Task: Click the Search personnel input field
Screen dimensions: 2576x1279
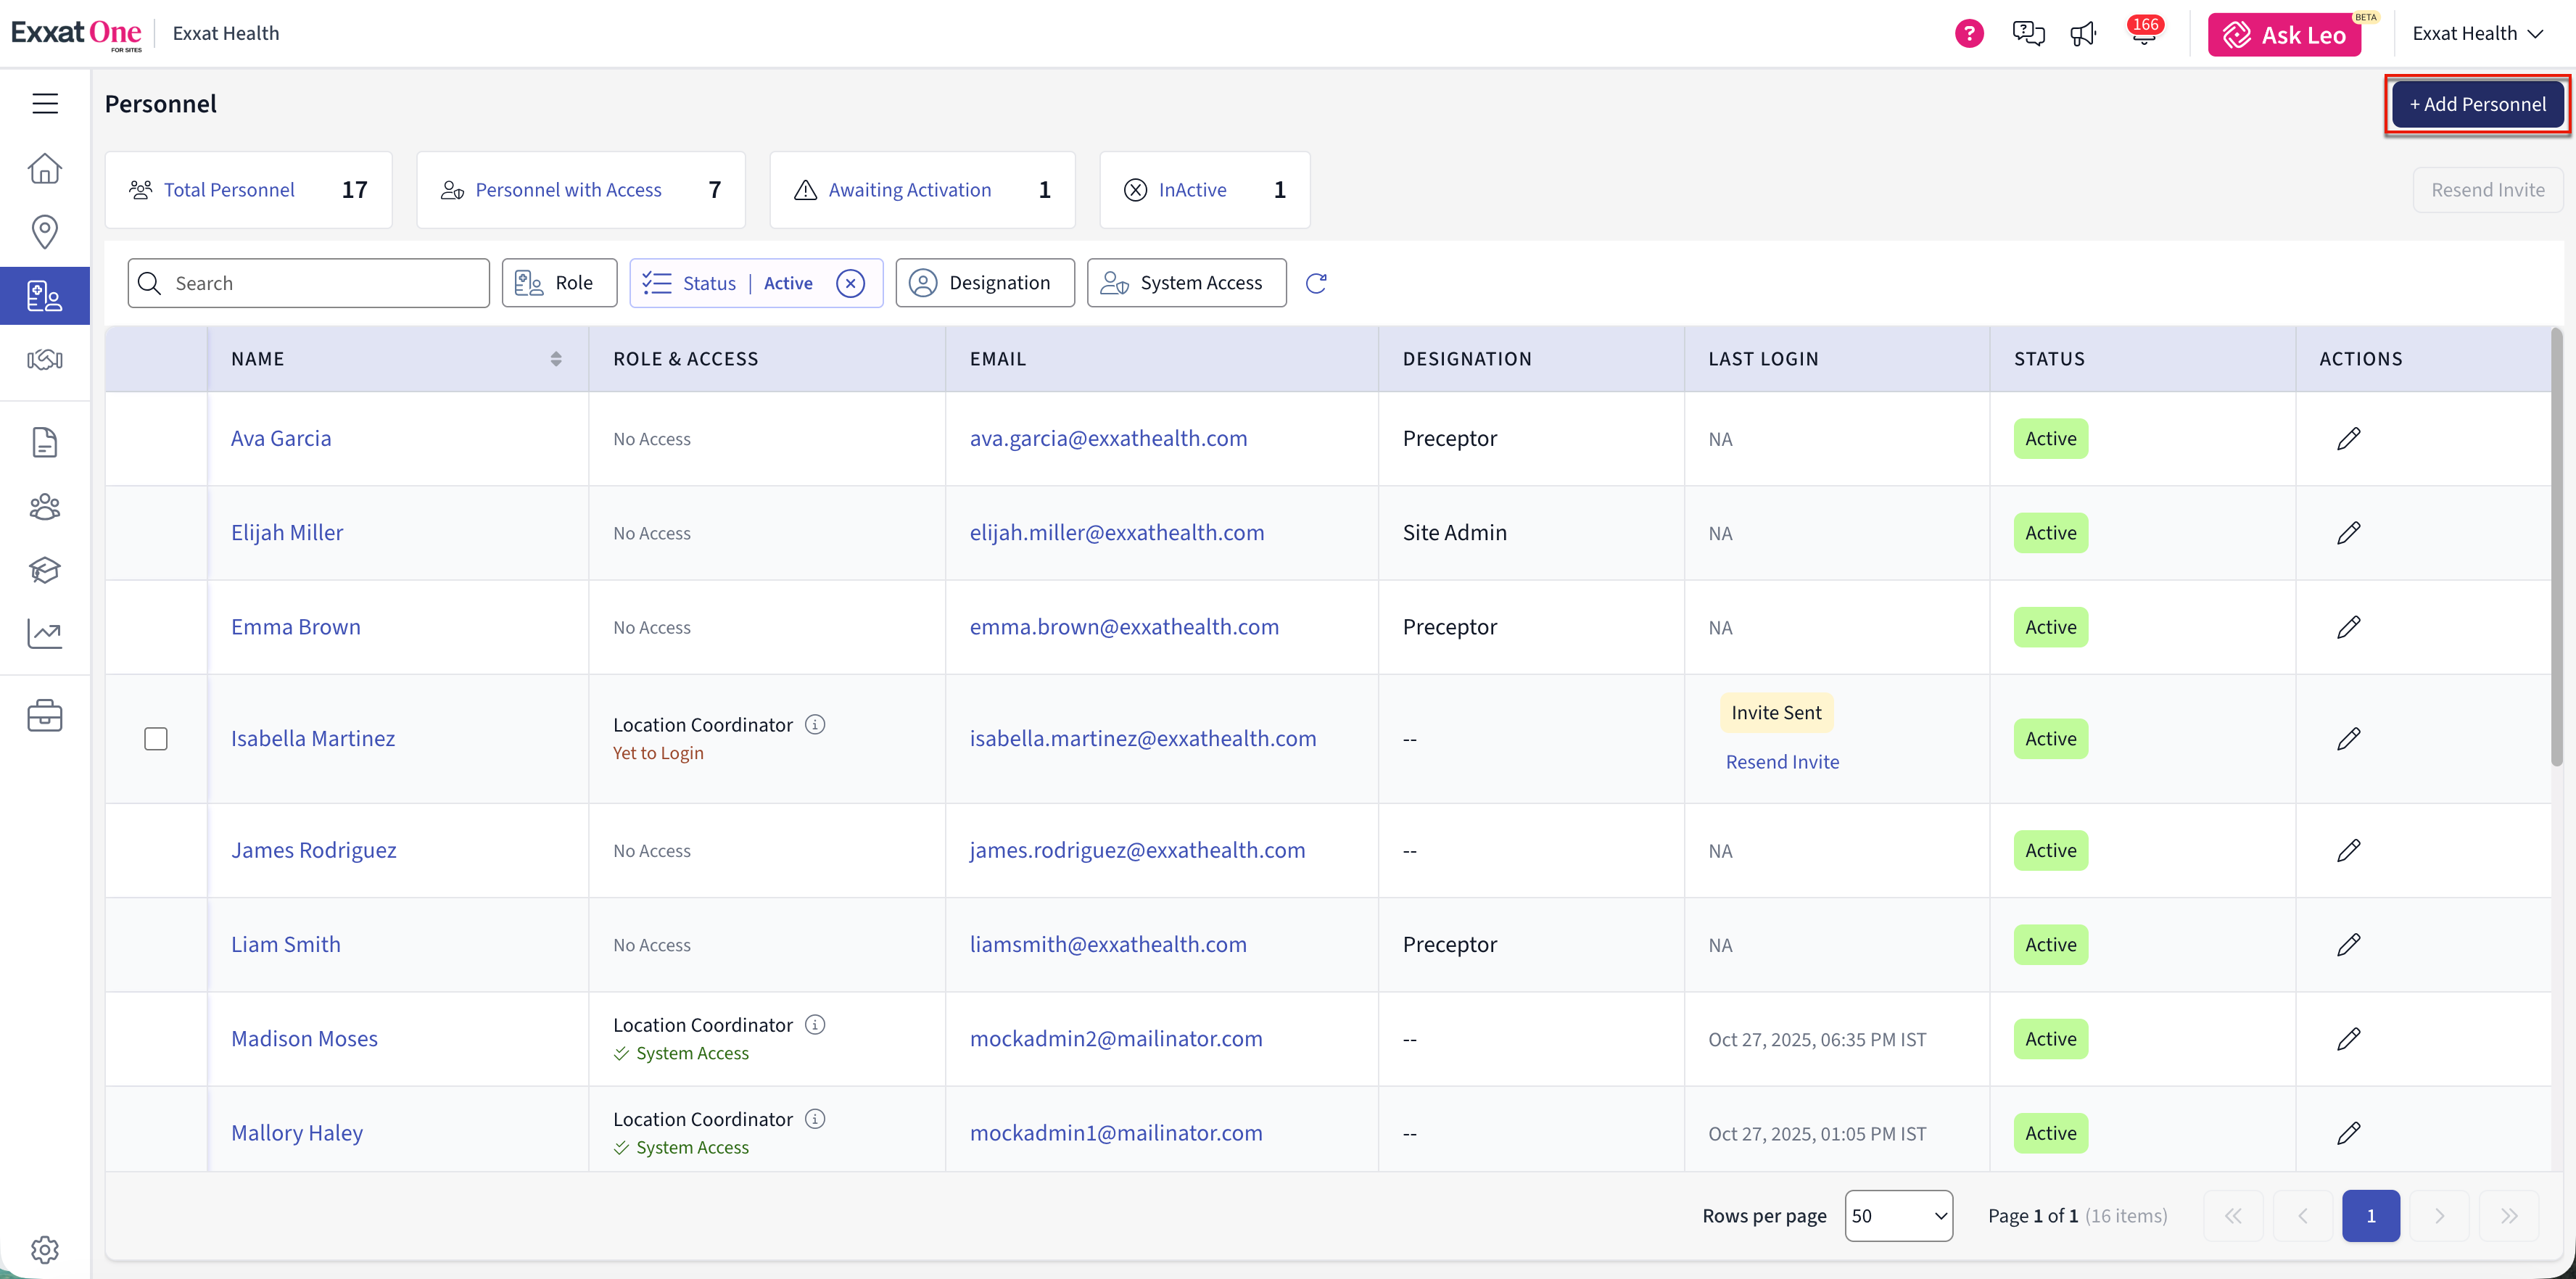Action: pos(308,283)
